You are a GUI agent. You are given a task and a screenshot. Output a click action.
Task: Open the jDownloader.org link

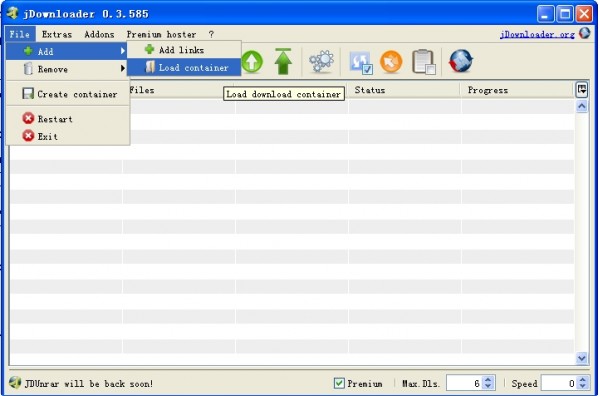(x=537, y=34)
